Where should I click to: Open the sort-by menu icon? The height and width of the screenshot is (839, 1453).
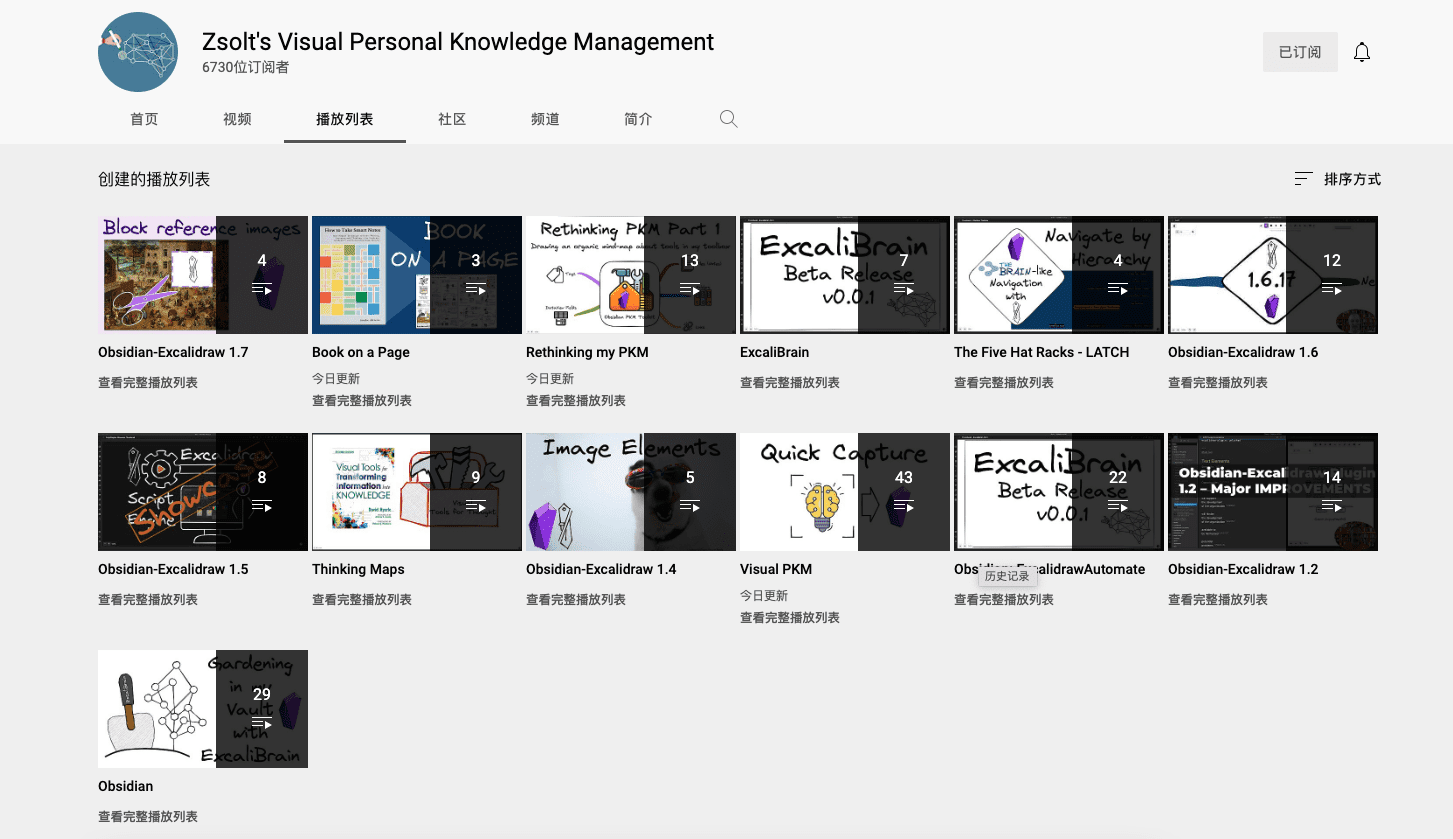[x=1303, y=179]
